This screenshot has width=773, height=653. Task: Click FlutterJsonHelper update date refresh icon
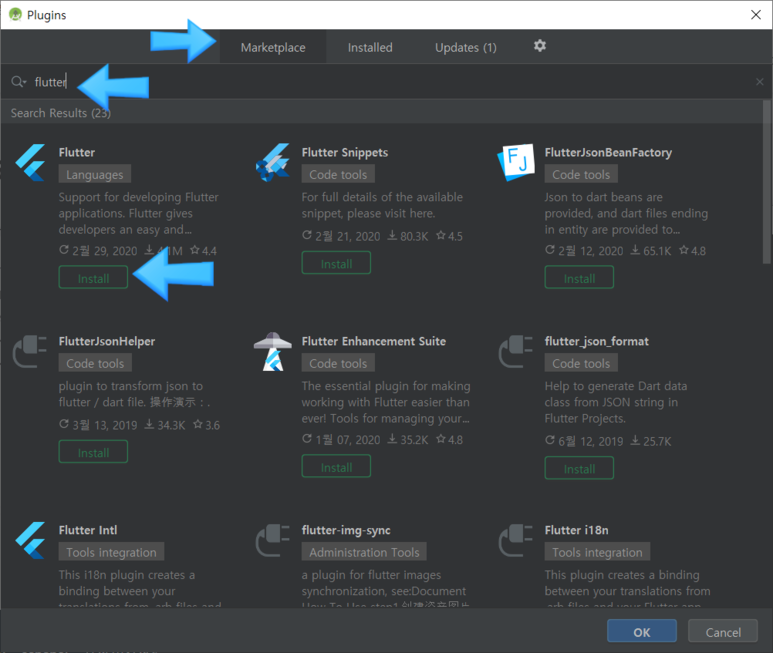click(x=64, y=424)
